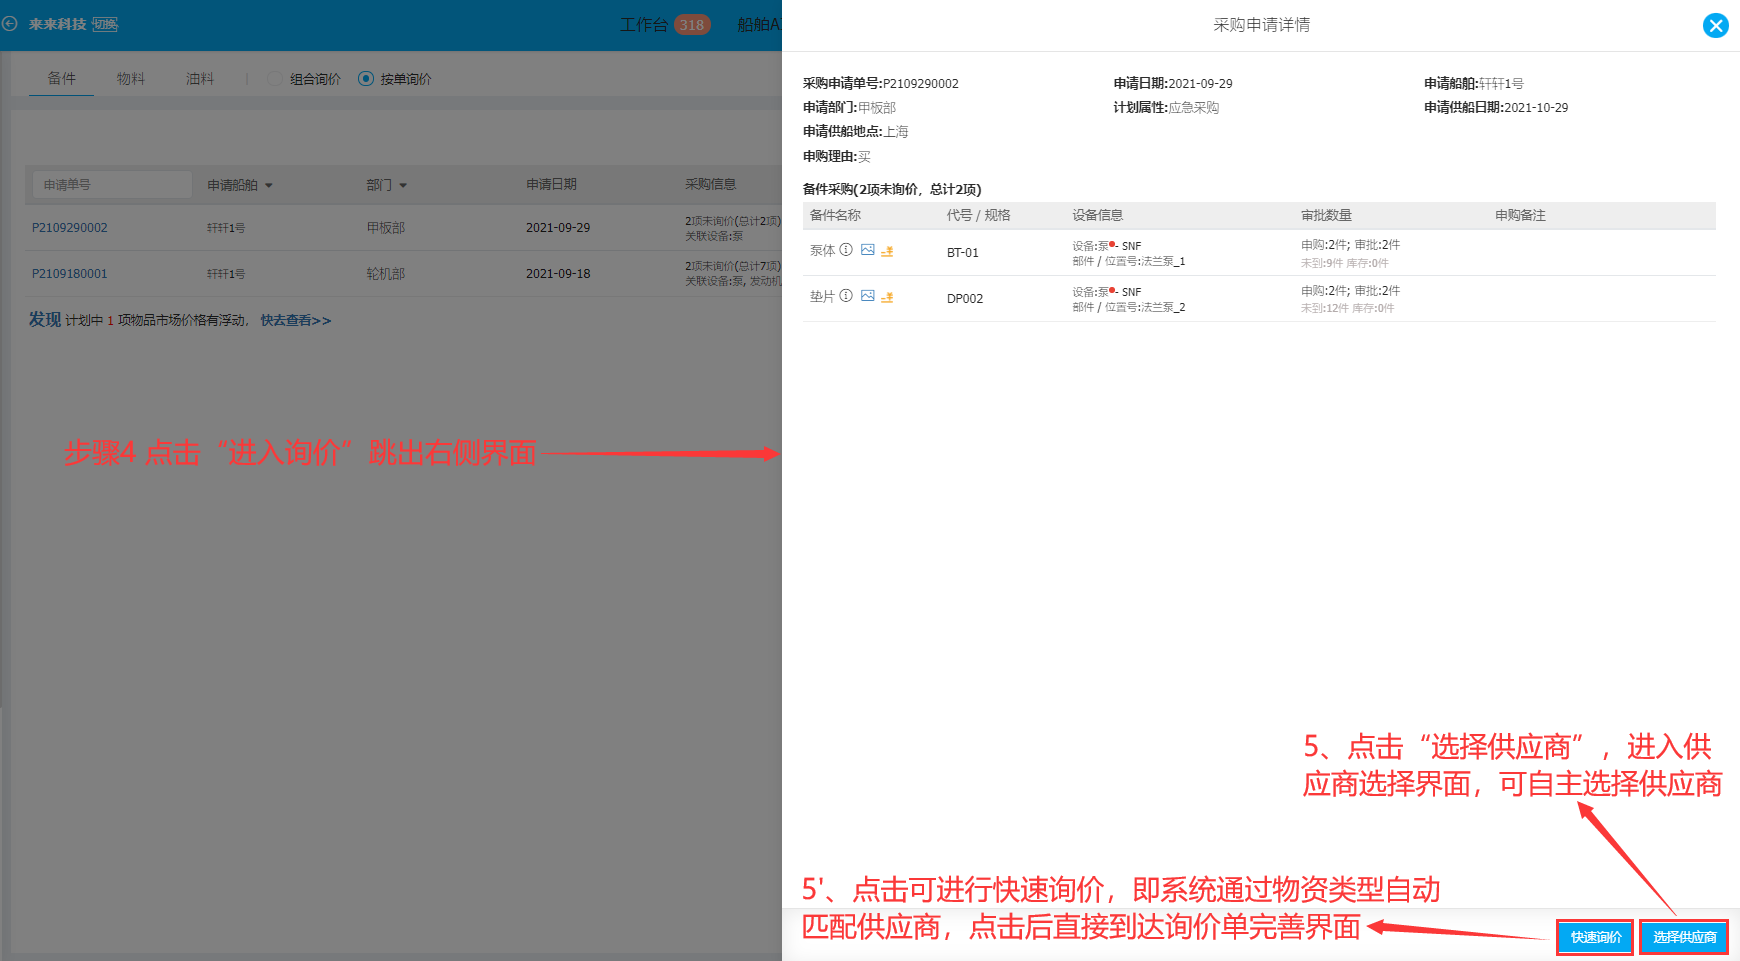The height and width of the screenshot is (961, 1740).
Task: Click the 申购备注 column header
Action: tap(1520, 215)
